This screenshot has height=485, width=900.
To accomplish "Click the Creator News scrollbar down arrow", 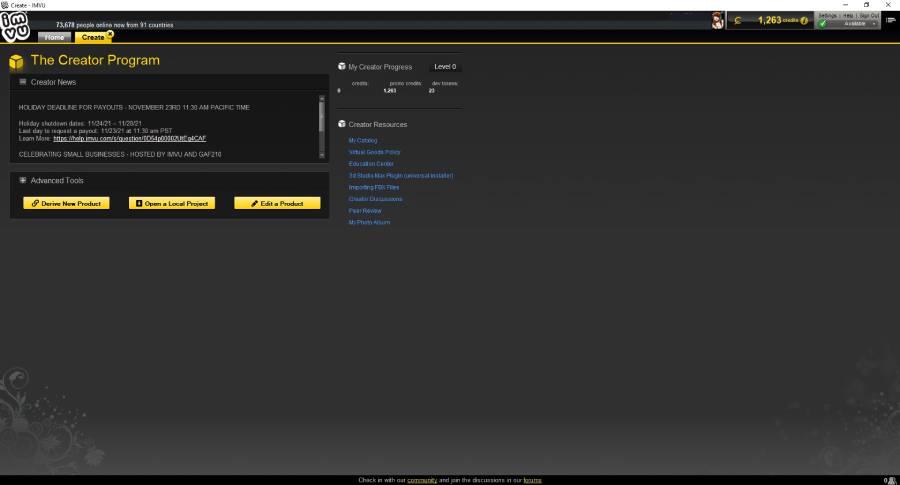I will pos(321,155).
